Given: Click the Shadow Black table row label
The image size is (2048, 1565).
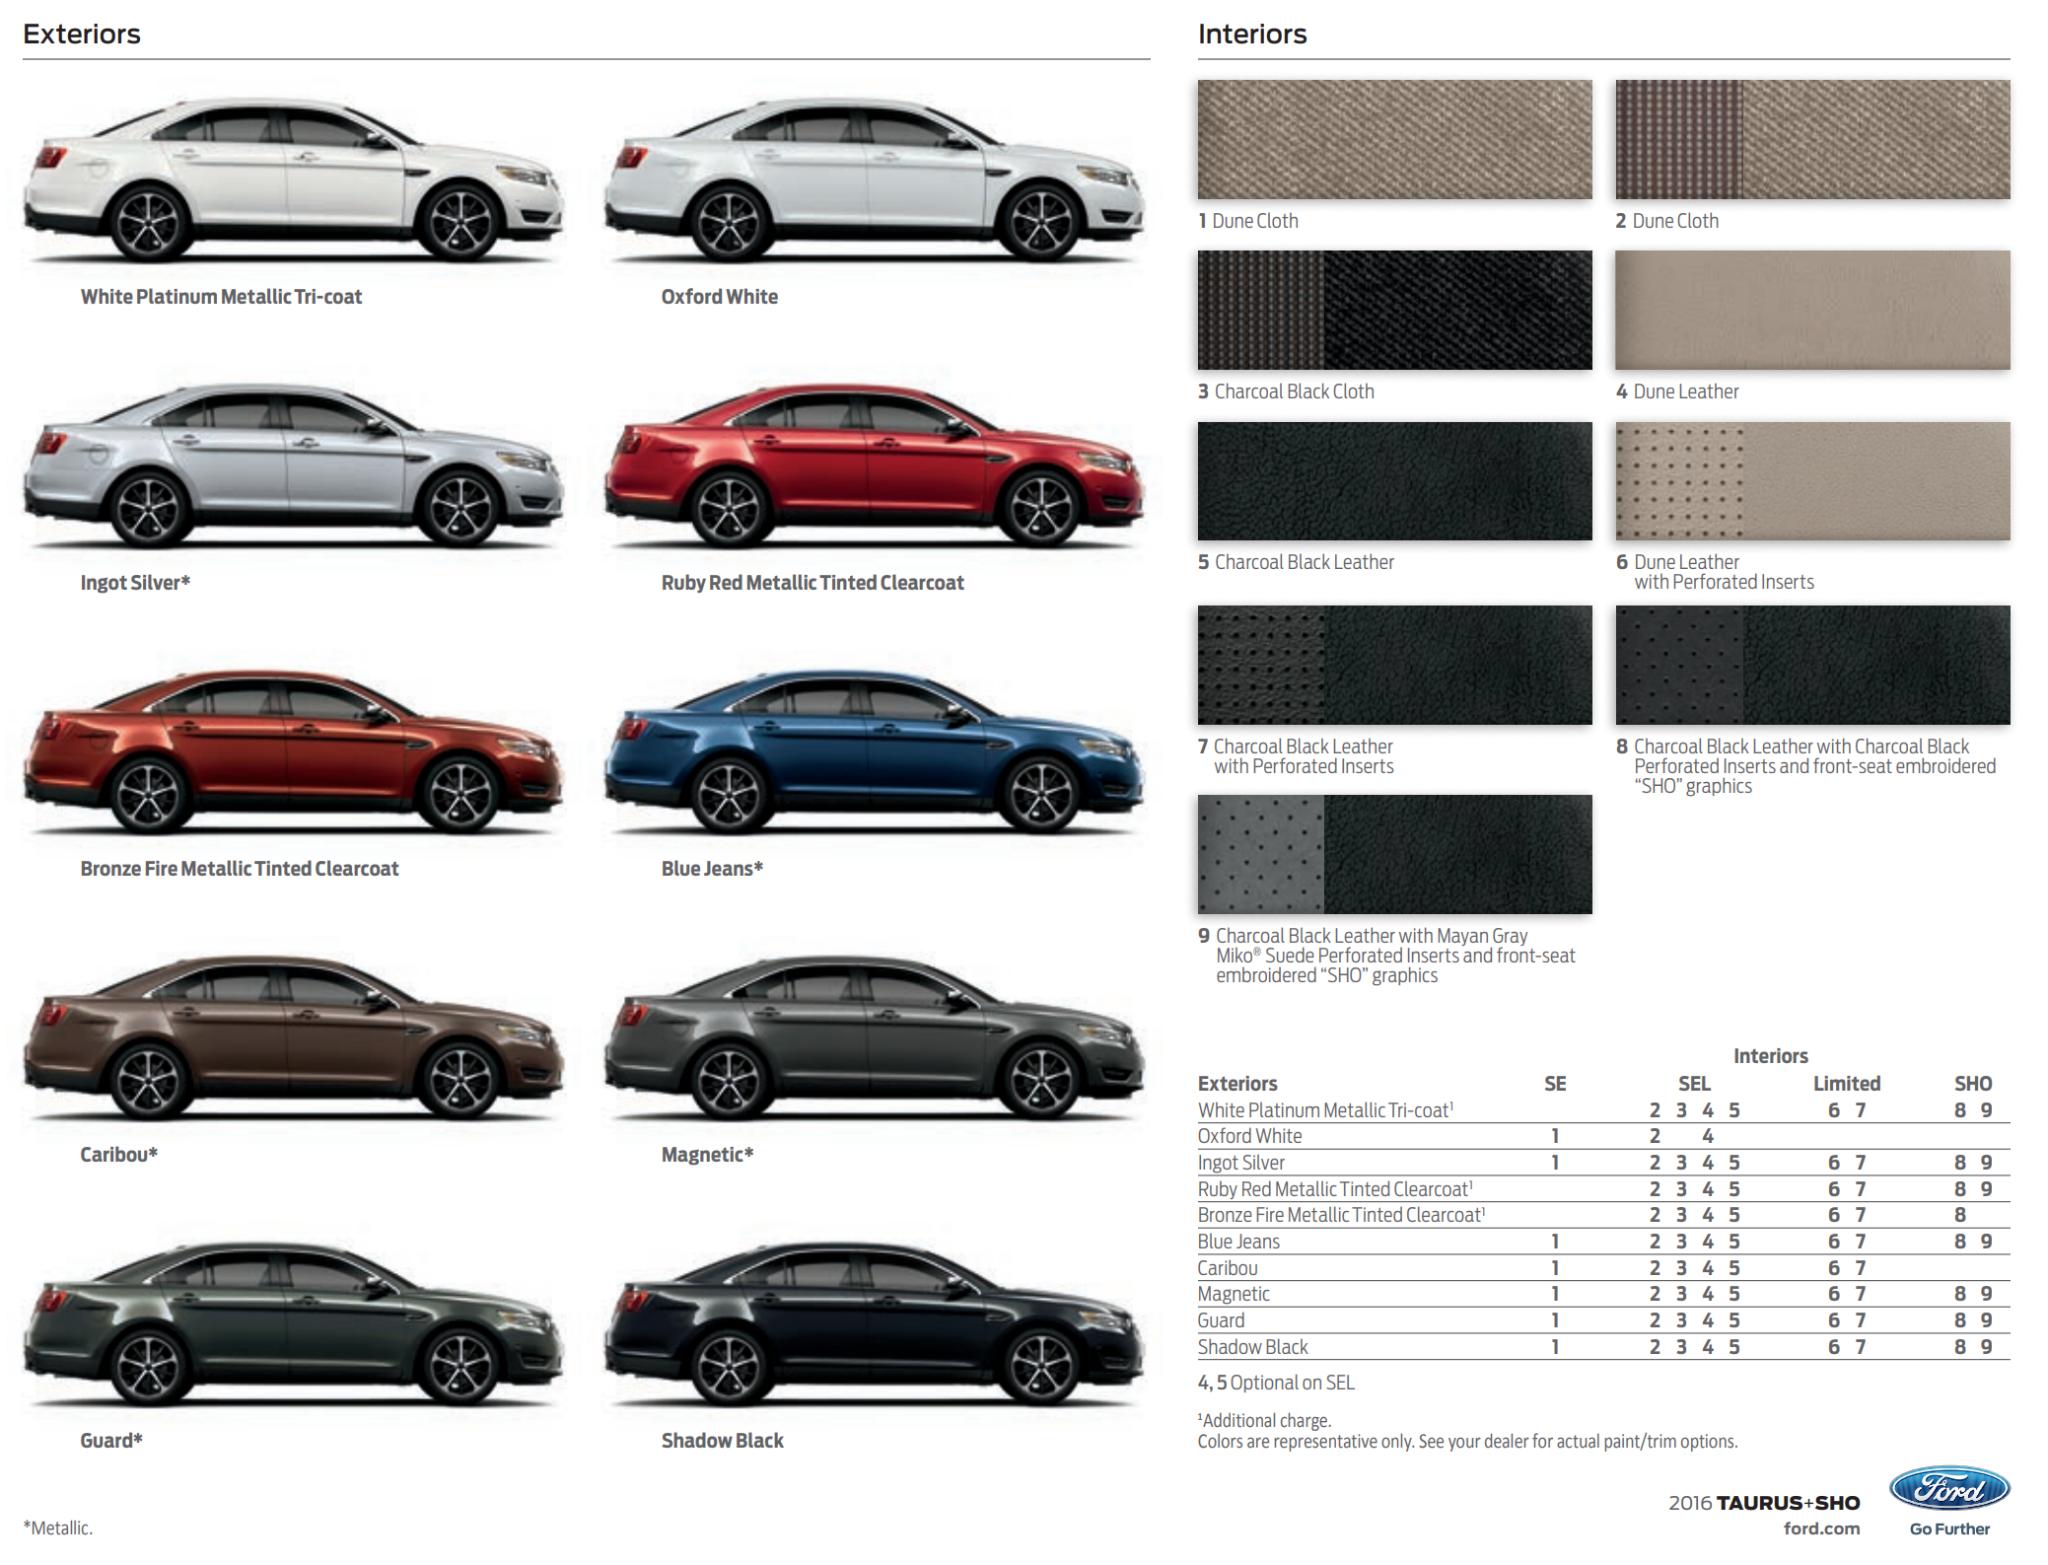Looking at the screenshot, I should 1253,1347.
